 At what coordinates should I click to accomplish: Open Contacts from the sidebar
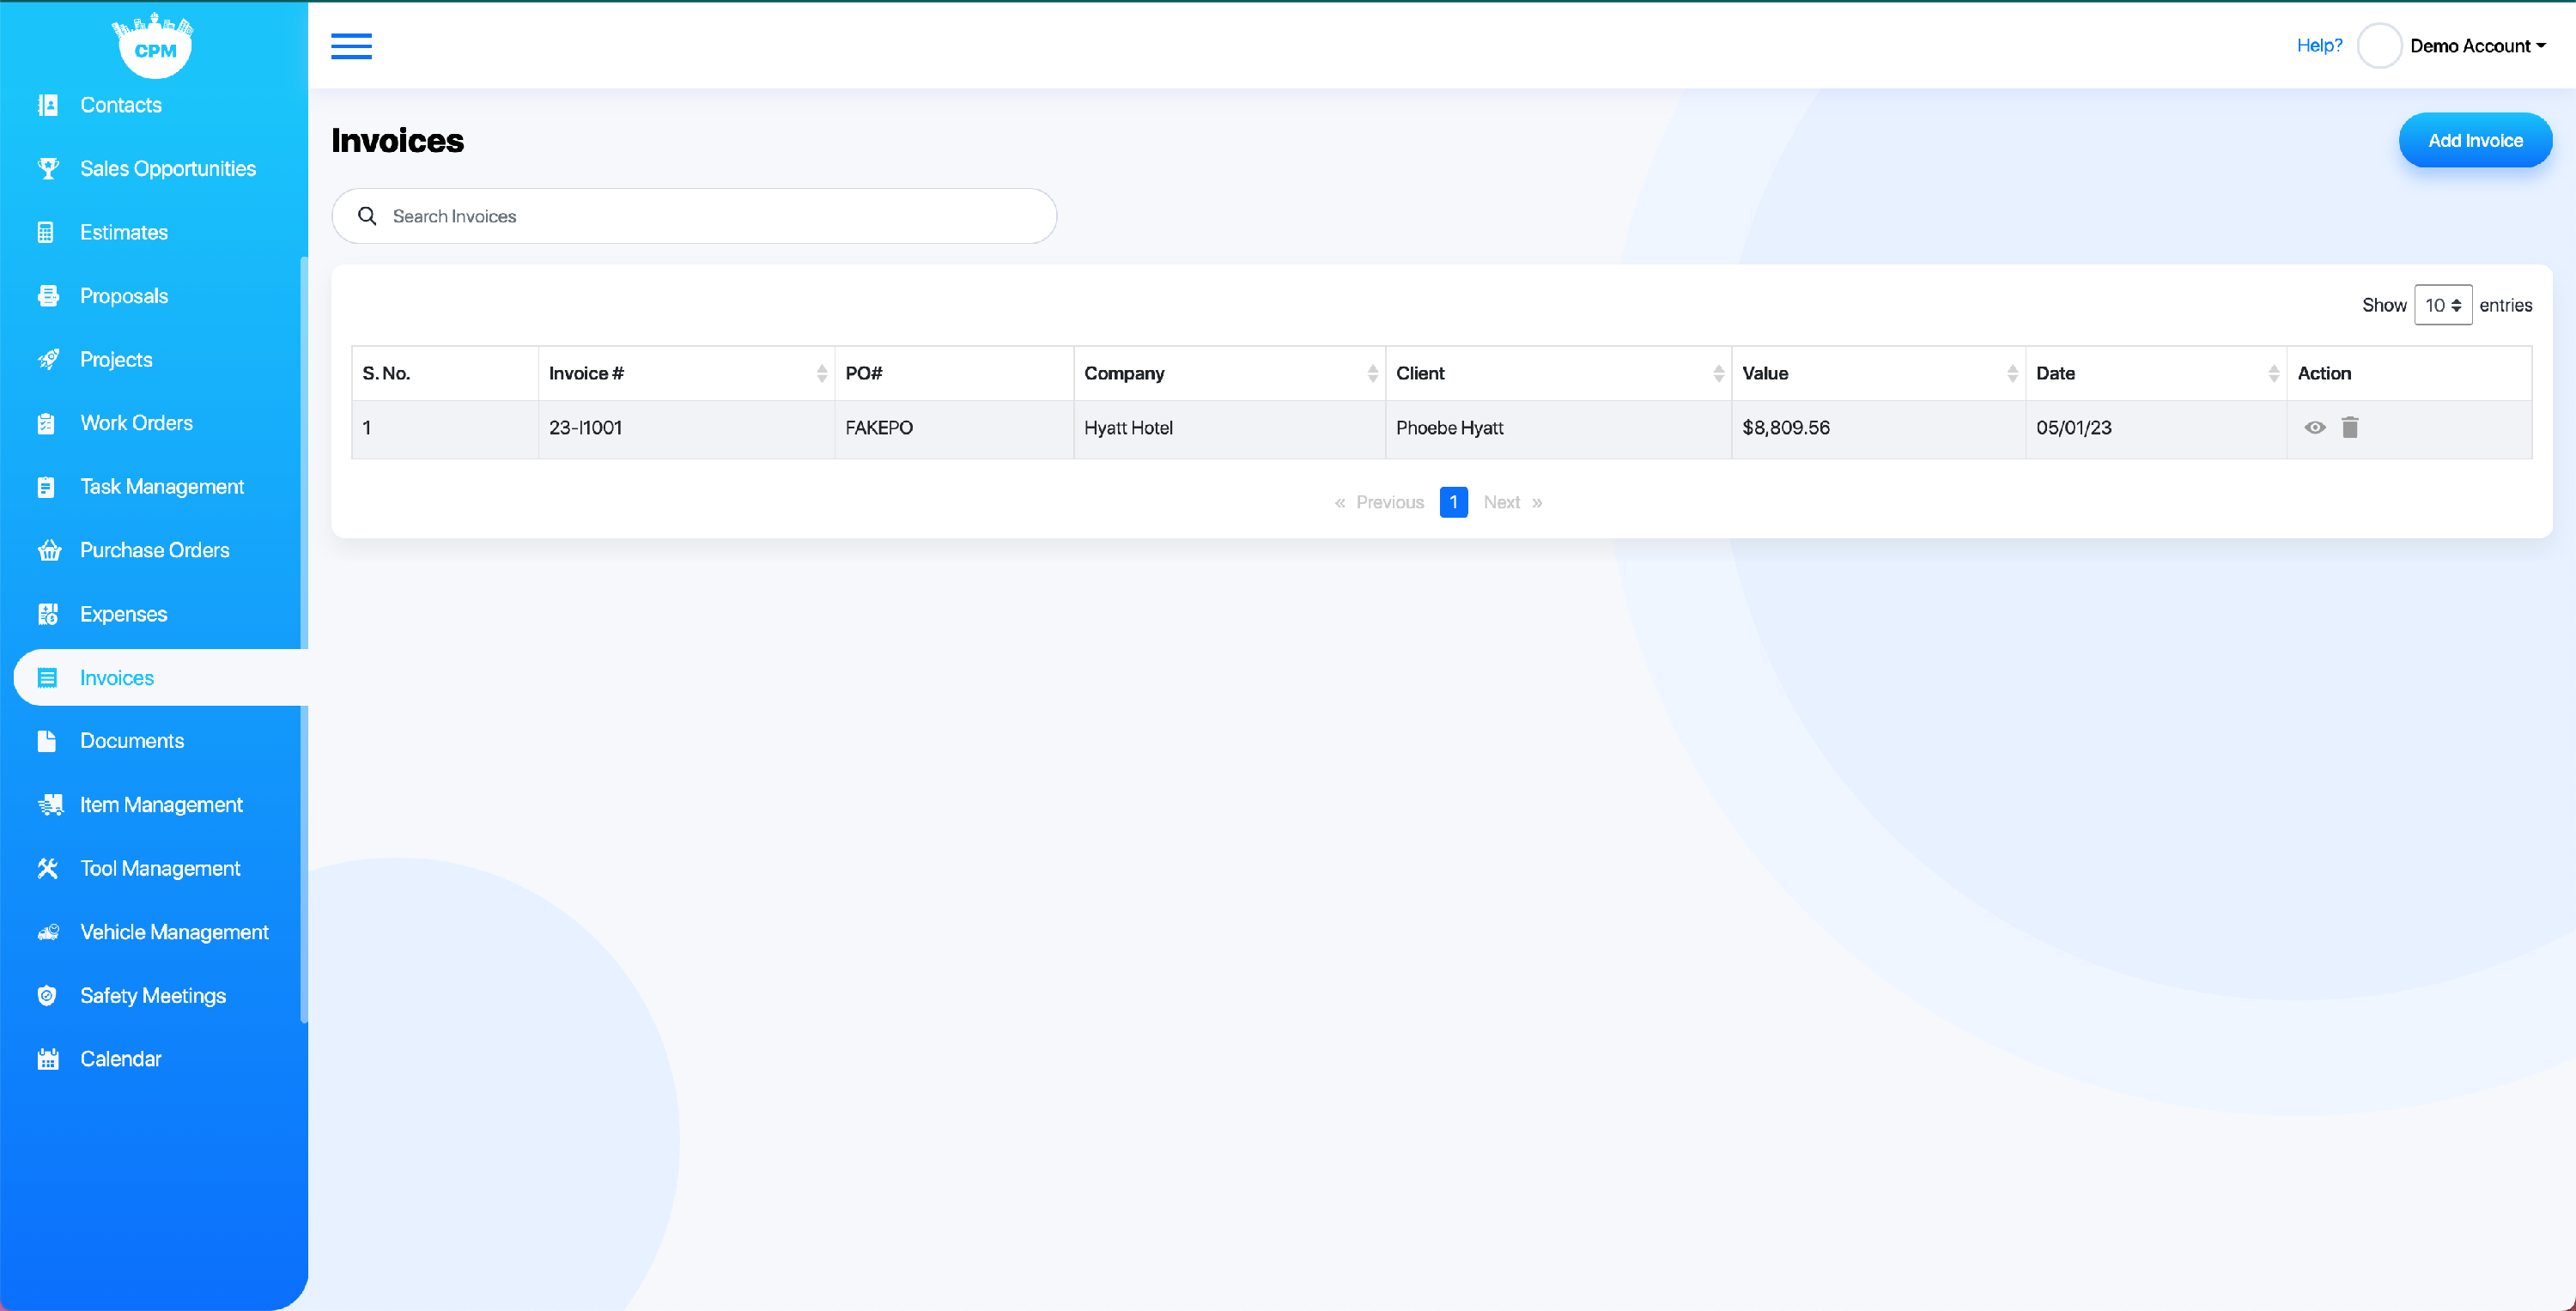(x=120, y=105)
